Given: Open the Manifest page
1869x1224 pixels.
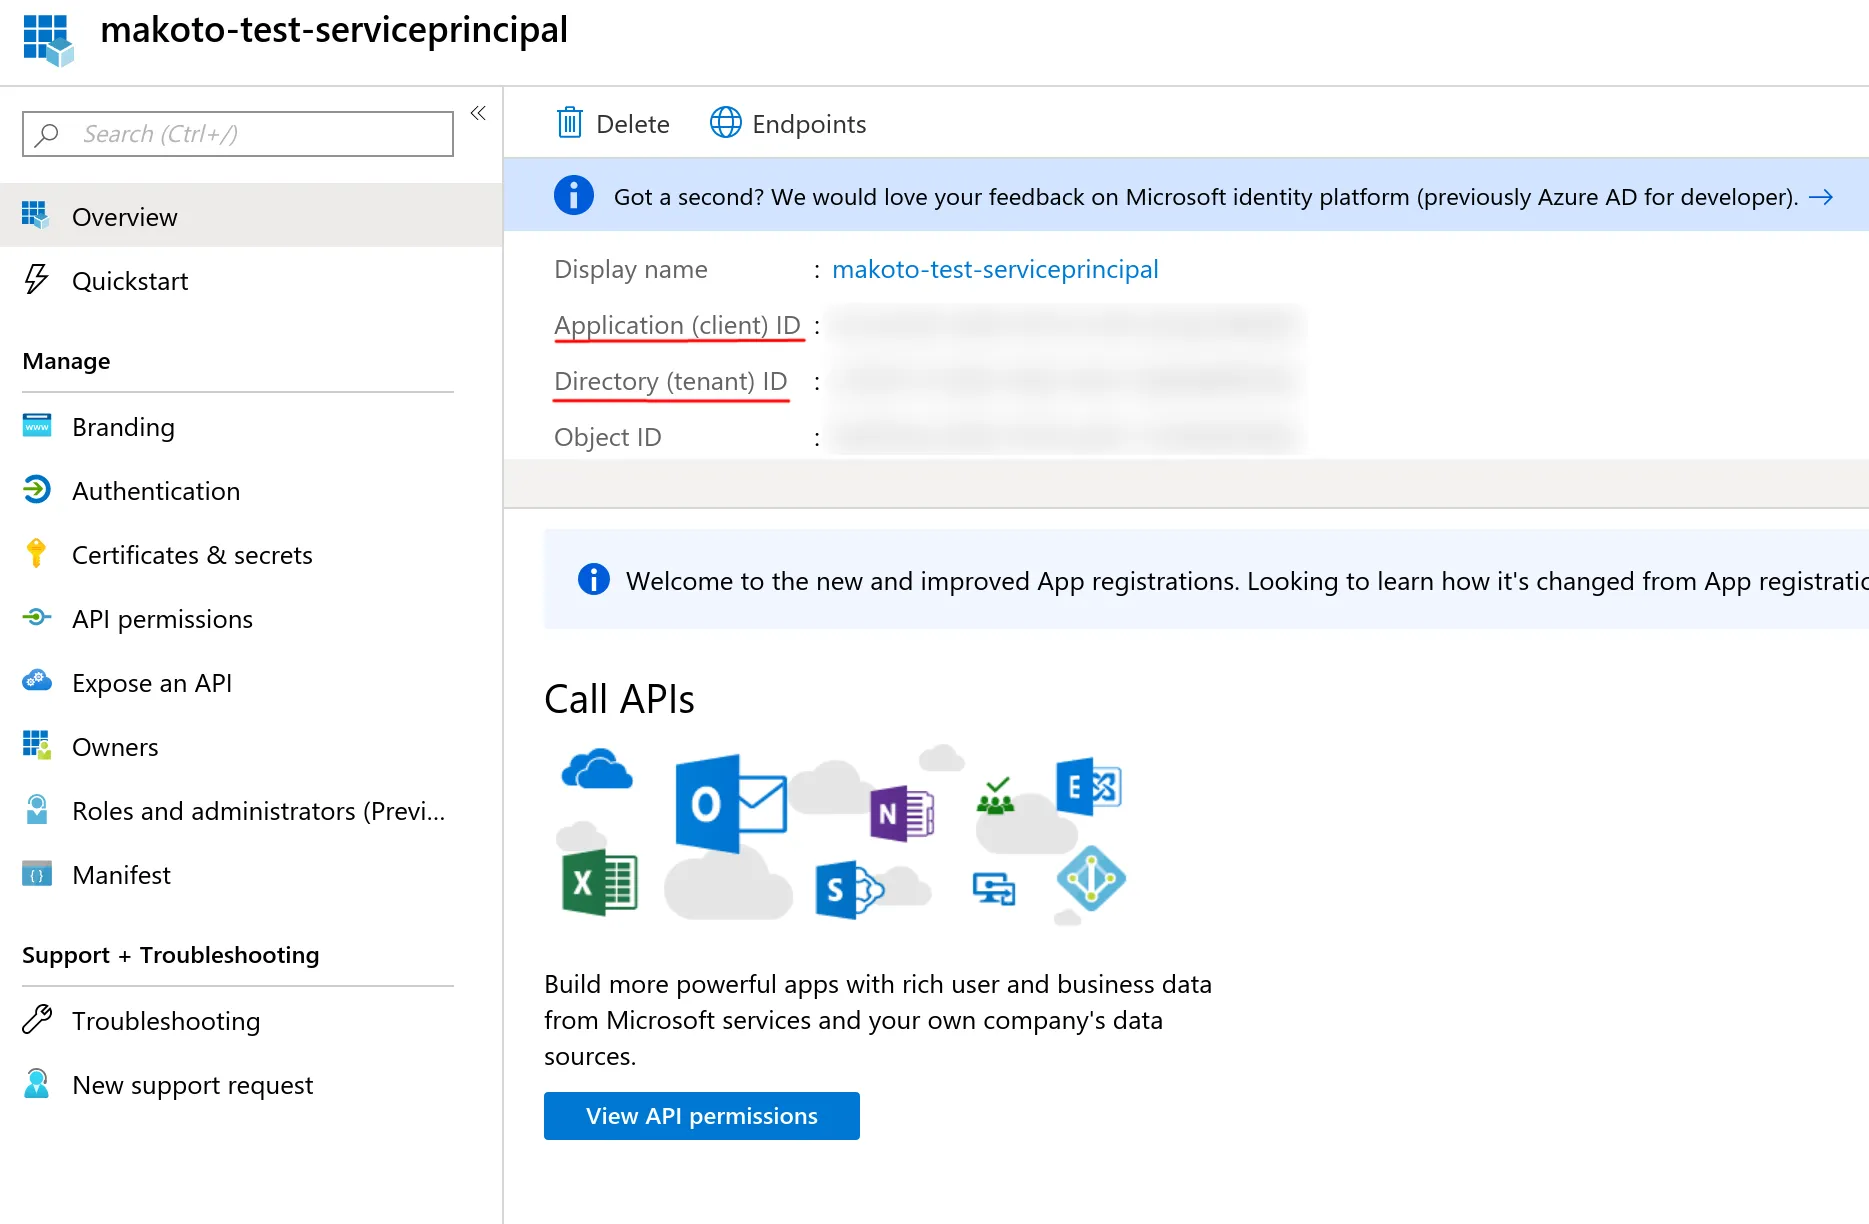Looking at the screenshot, I should click(121, 875).
